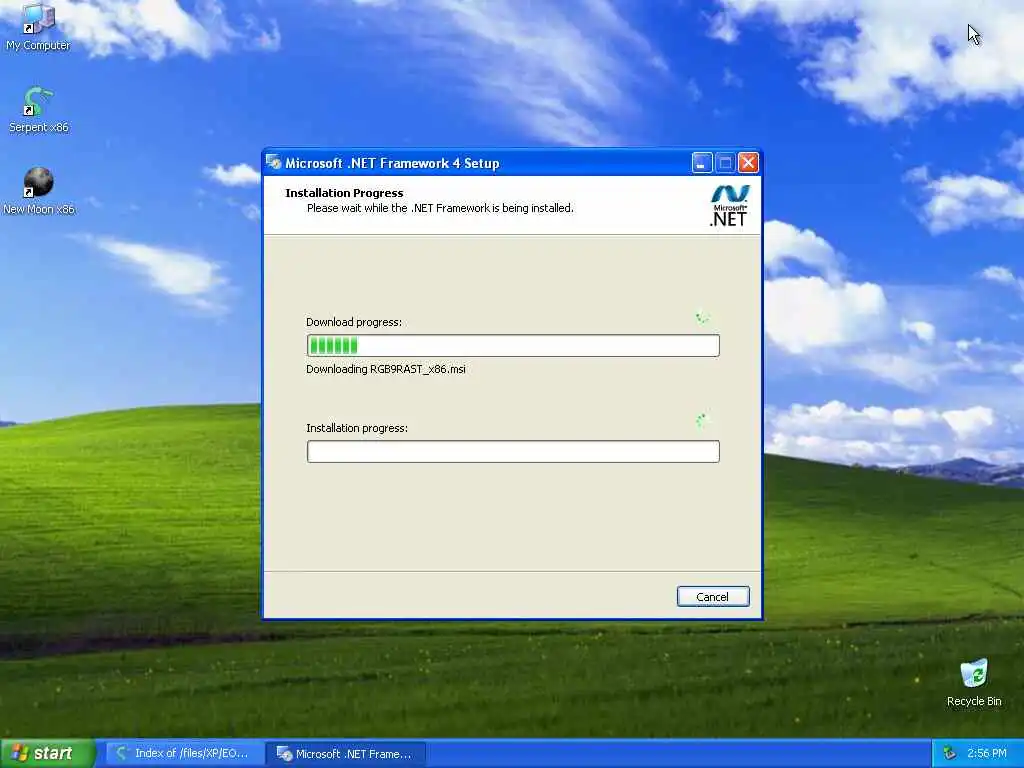This screenshot has height=768, width=1024.
Task: Activate Microsoft .NET Framework taskbar button
Action: click(x=346, y=754)
